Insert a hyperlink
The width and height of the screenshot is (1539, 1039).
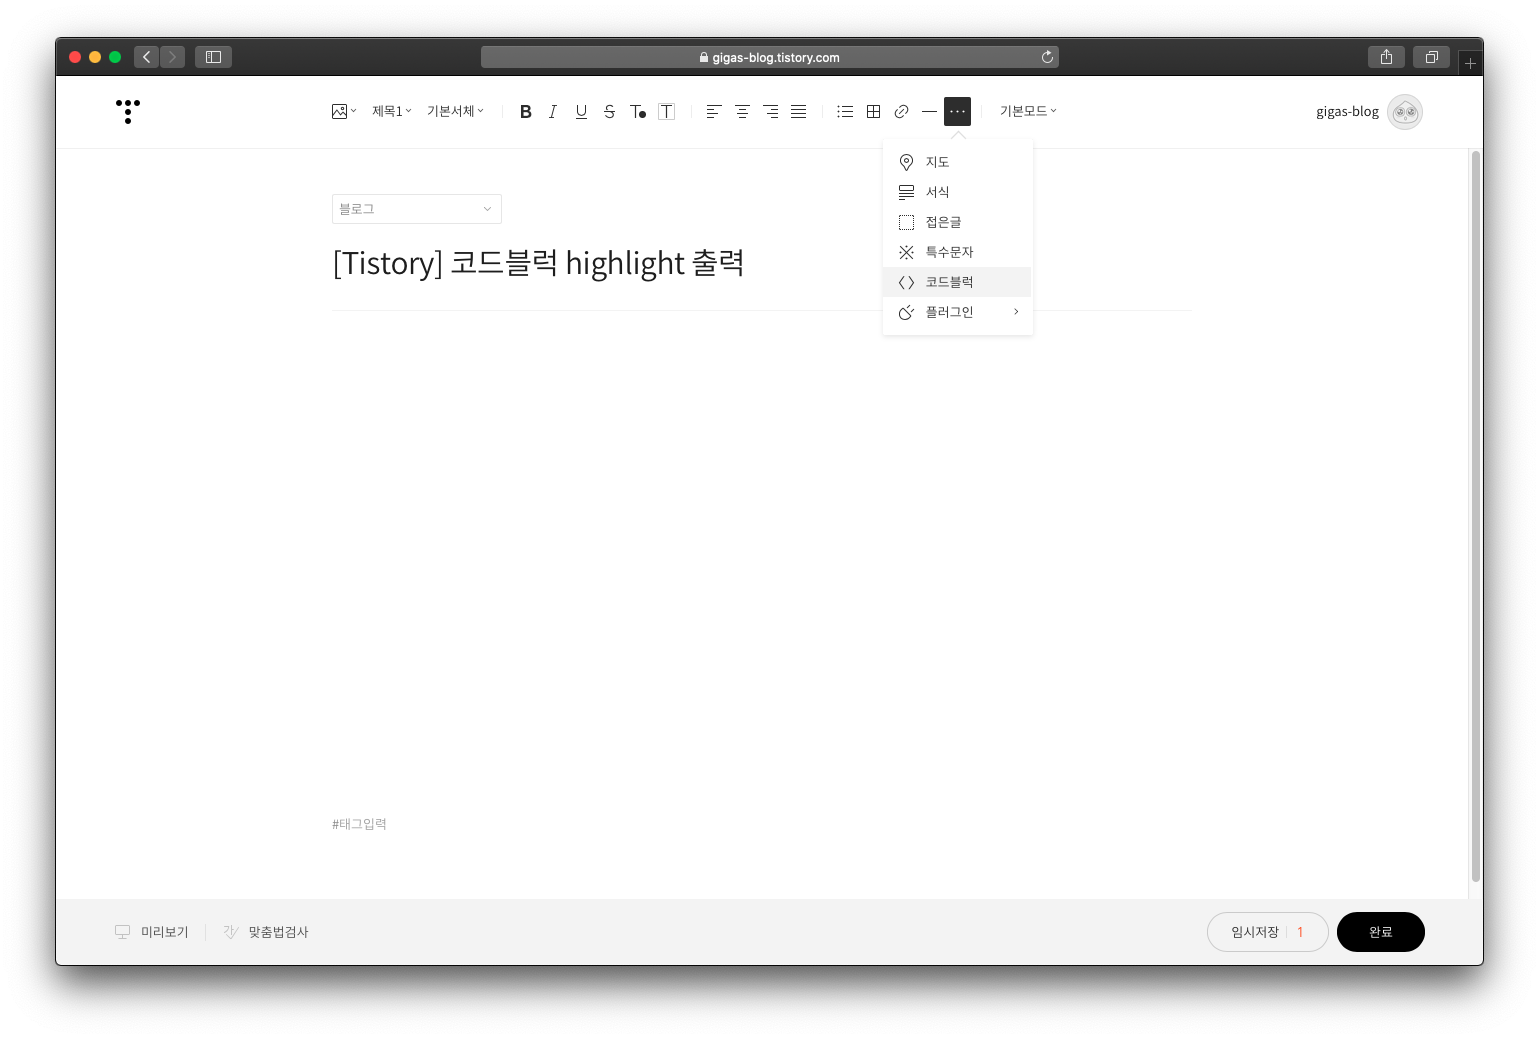click(901, 112)
